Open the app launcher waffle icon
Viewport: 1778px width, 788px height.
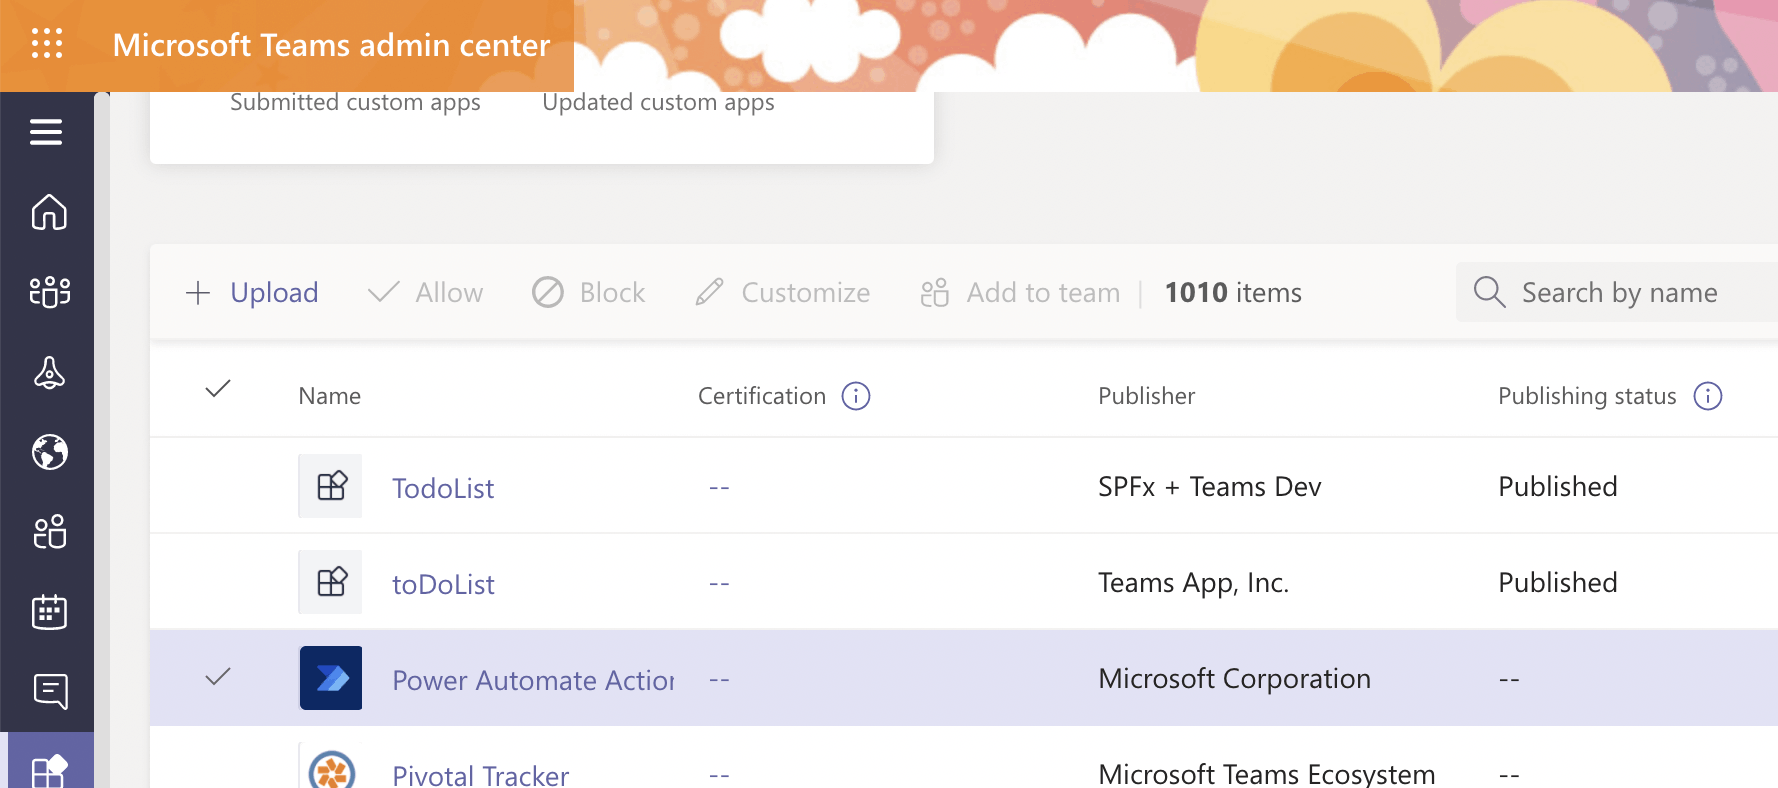[47, 44]
